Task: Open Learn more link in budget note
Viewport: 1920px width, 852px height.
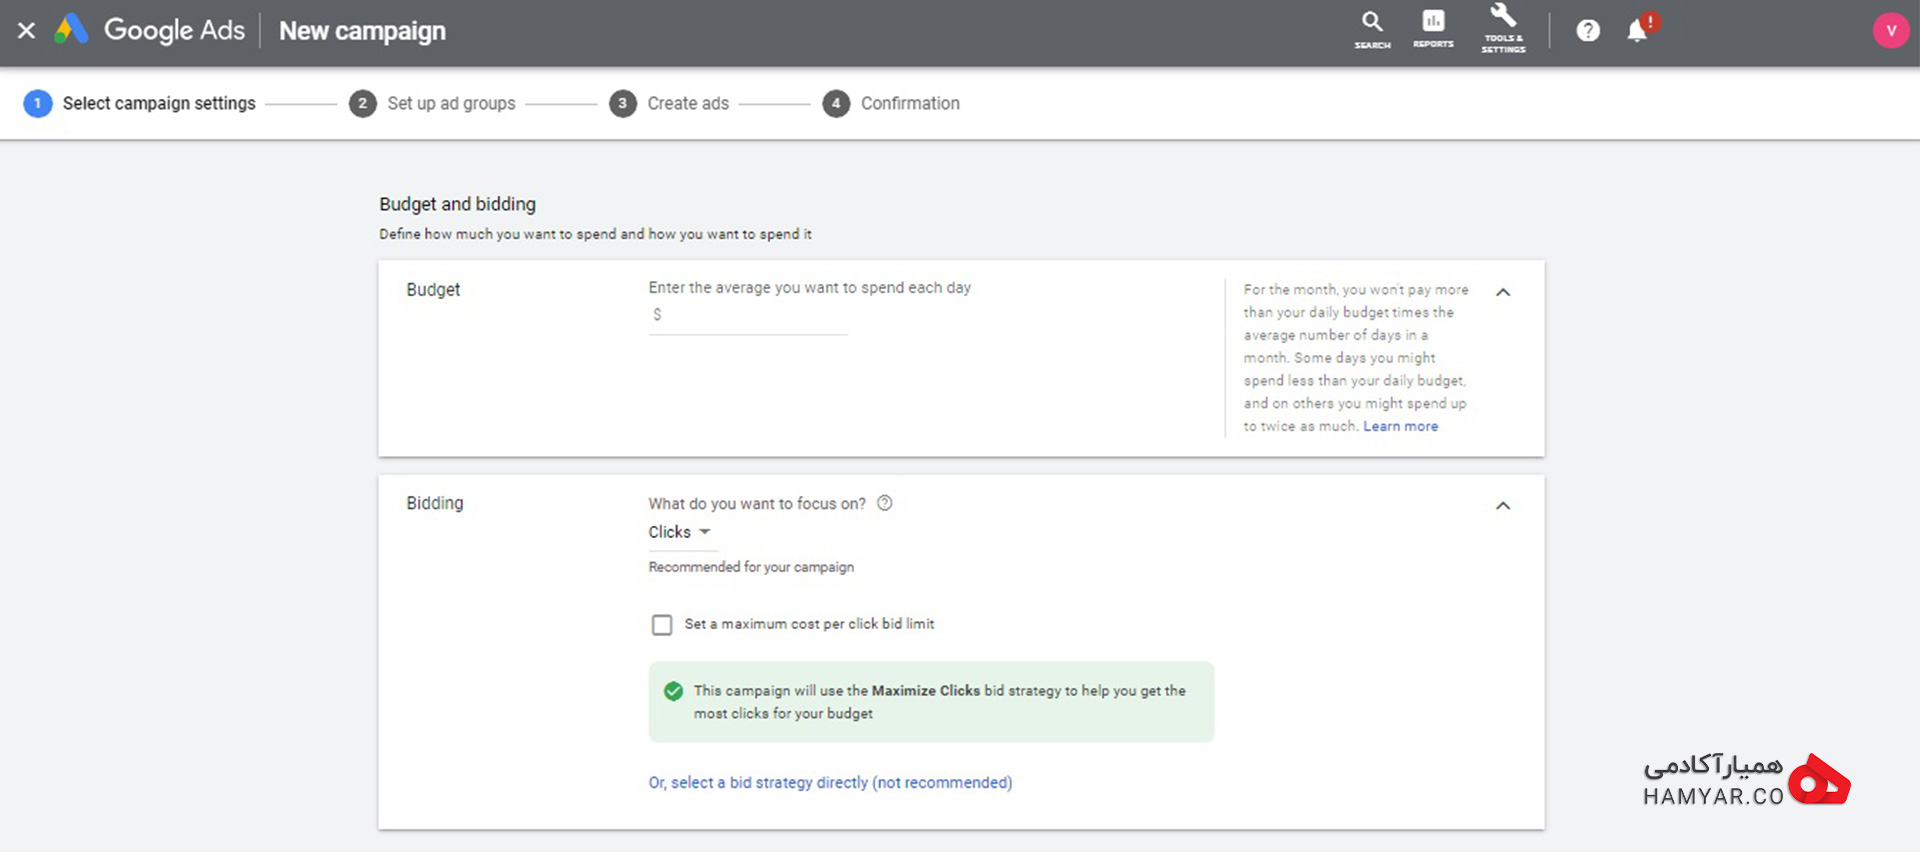Action: pyautogui.click(x=1400, y=426)
